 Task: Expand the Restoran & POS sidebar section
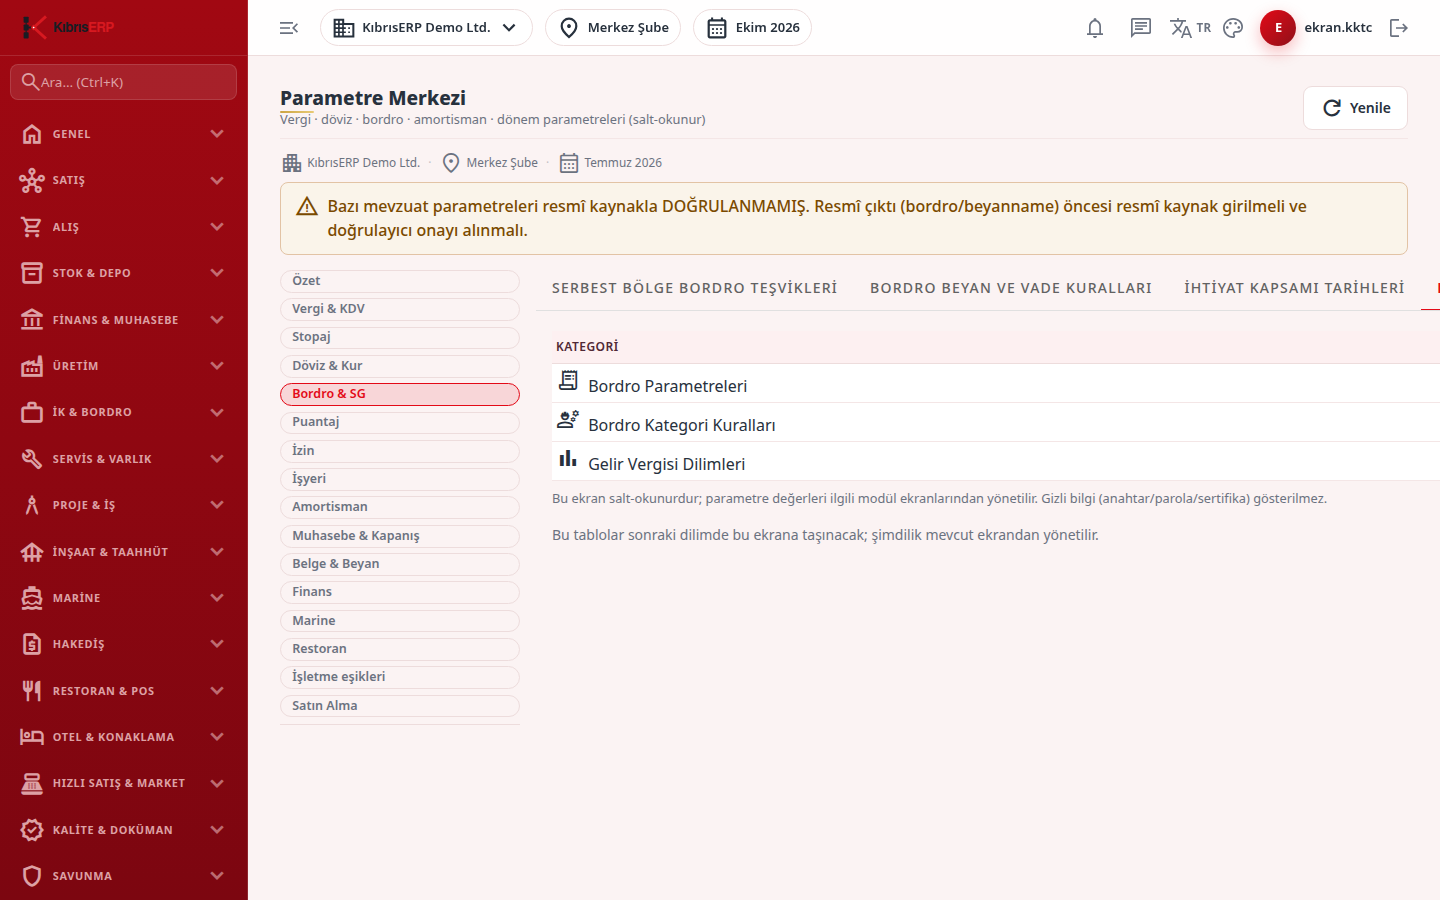124,691
